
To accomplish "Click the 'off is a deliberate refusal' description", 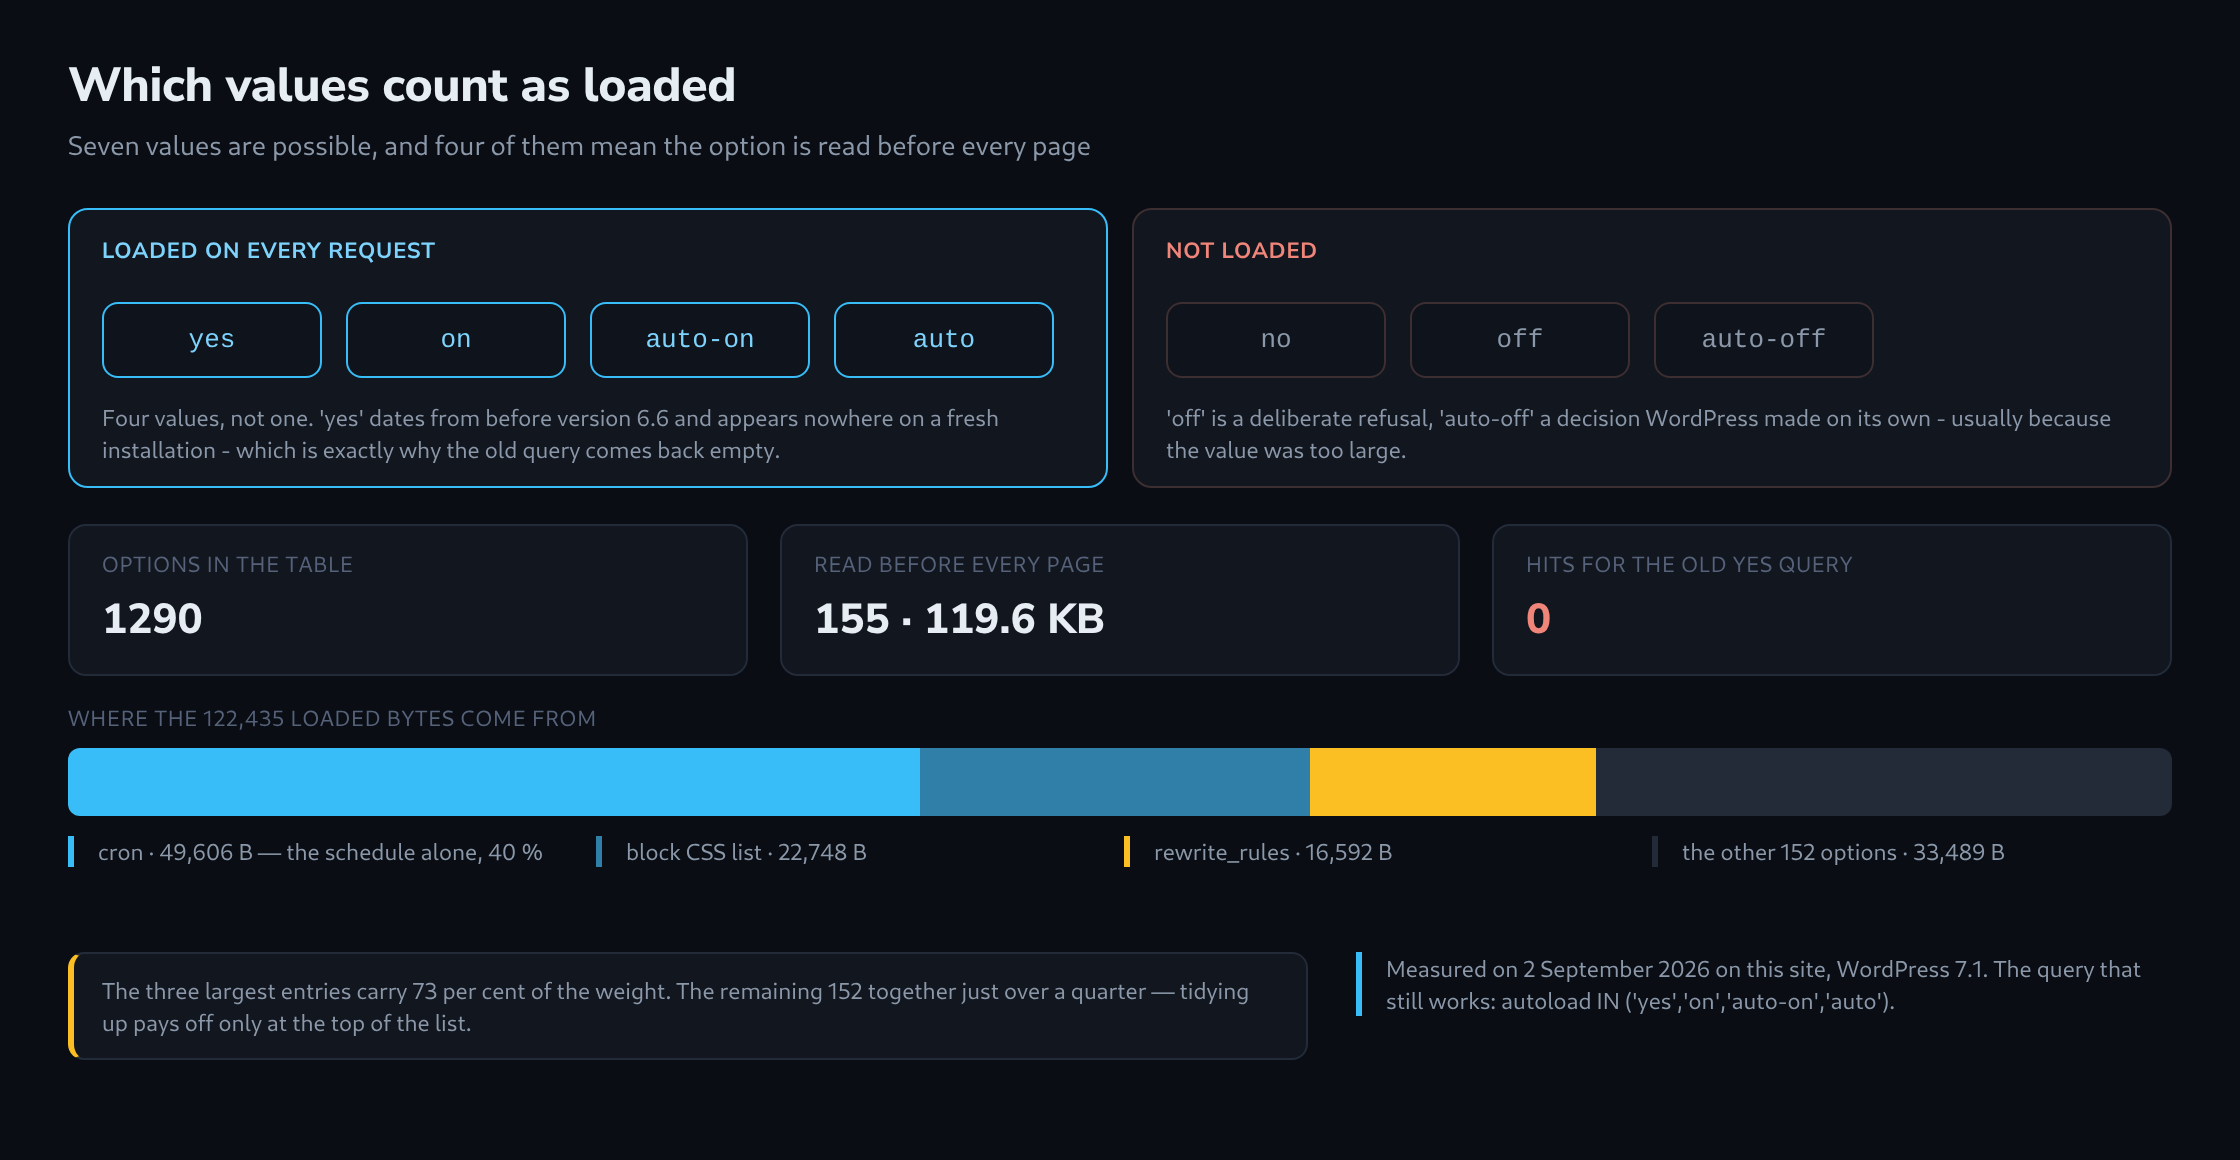I will coord(1638,434).
